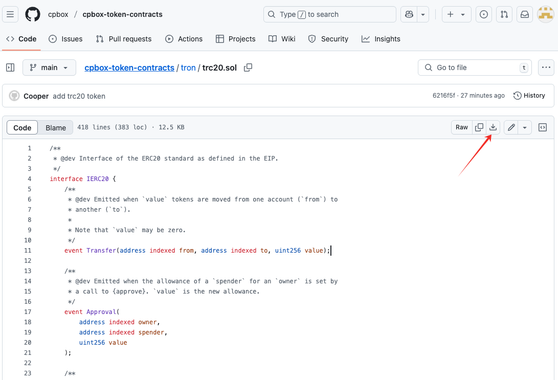This screenshot has height=380, width=558.
Task: Open cpbox-token-contracts breadcrumb link
Action: click(129, 68)
